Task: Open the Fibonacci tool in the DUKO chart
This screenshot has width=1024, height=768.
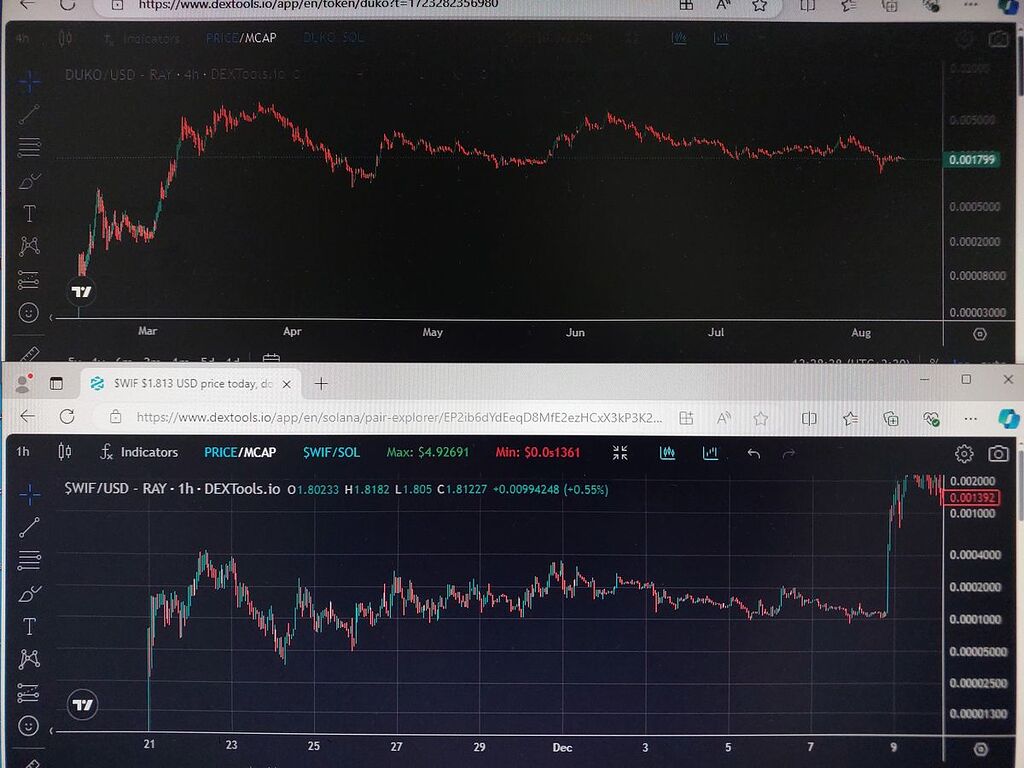Action: click(x=29, y=147)
